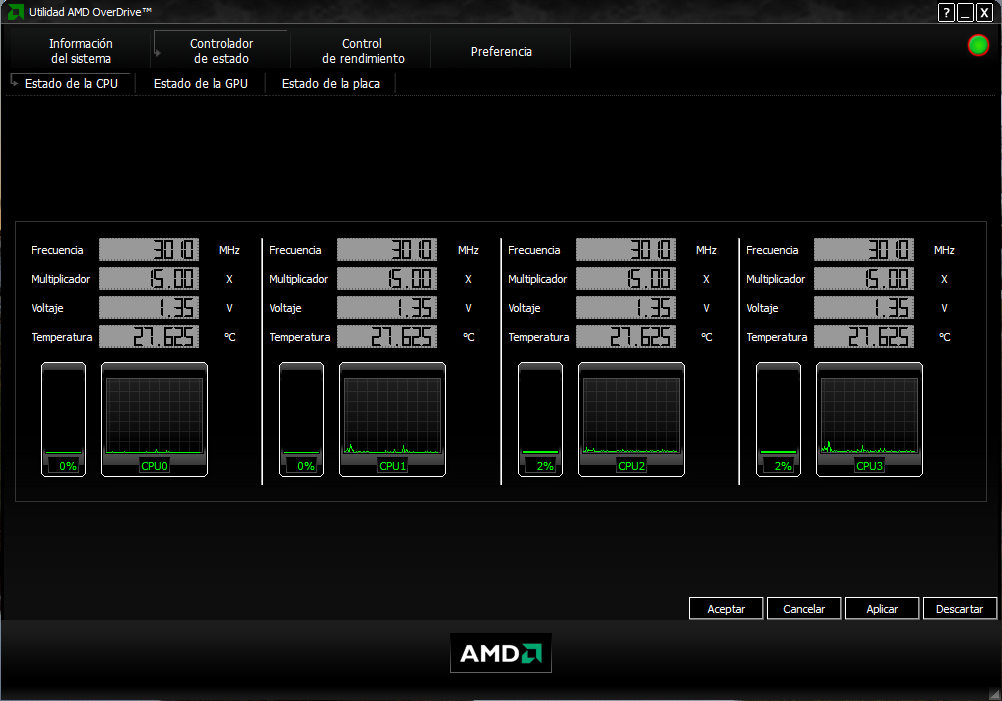Screen dimensions: 1002x701
Task: Switch to Estado de la GPU subtab
Action: pos(201,84)
